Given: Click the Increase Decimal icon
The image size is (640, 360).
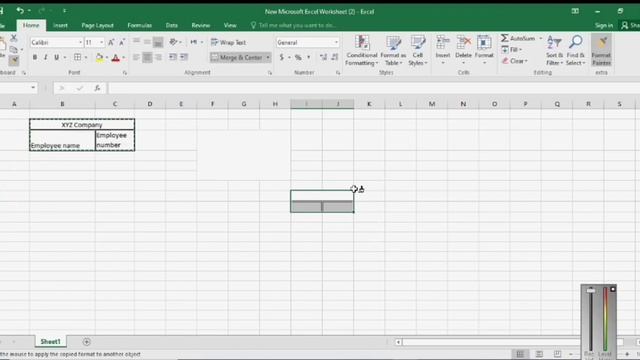Looking at the screenshot, I should point(323,58).
